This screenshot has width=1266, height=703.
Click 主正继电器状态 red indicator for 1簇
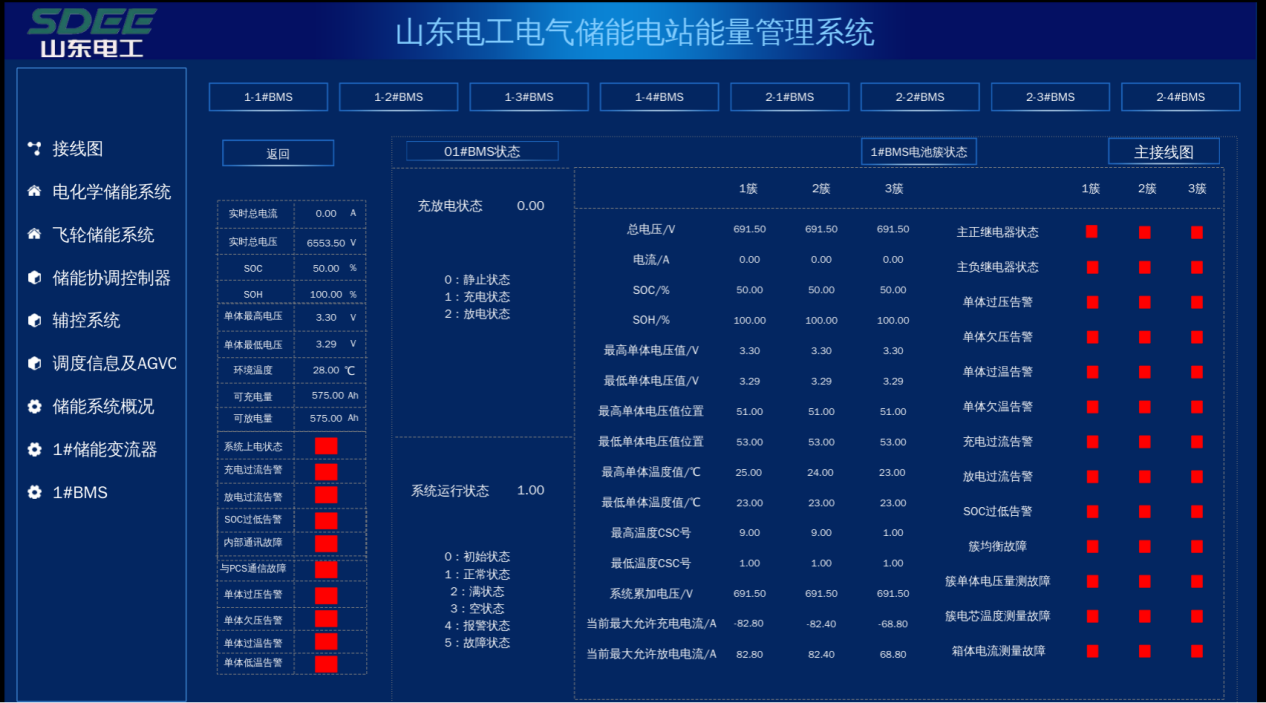[x=1092, y=232]
